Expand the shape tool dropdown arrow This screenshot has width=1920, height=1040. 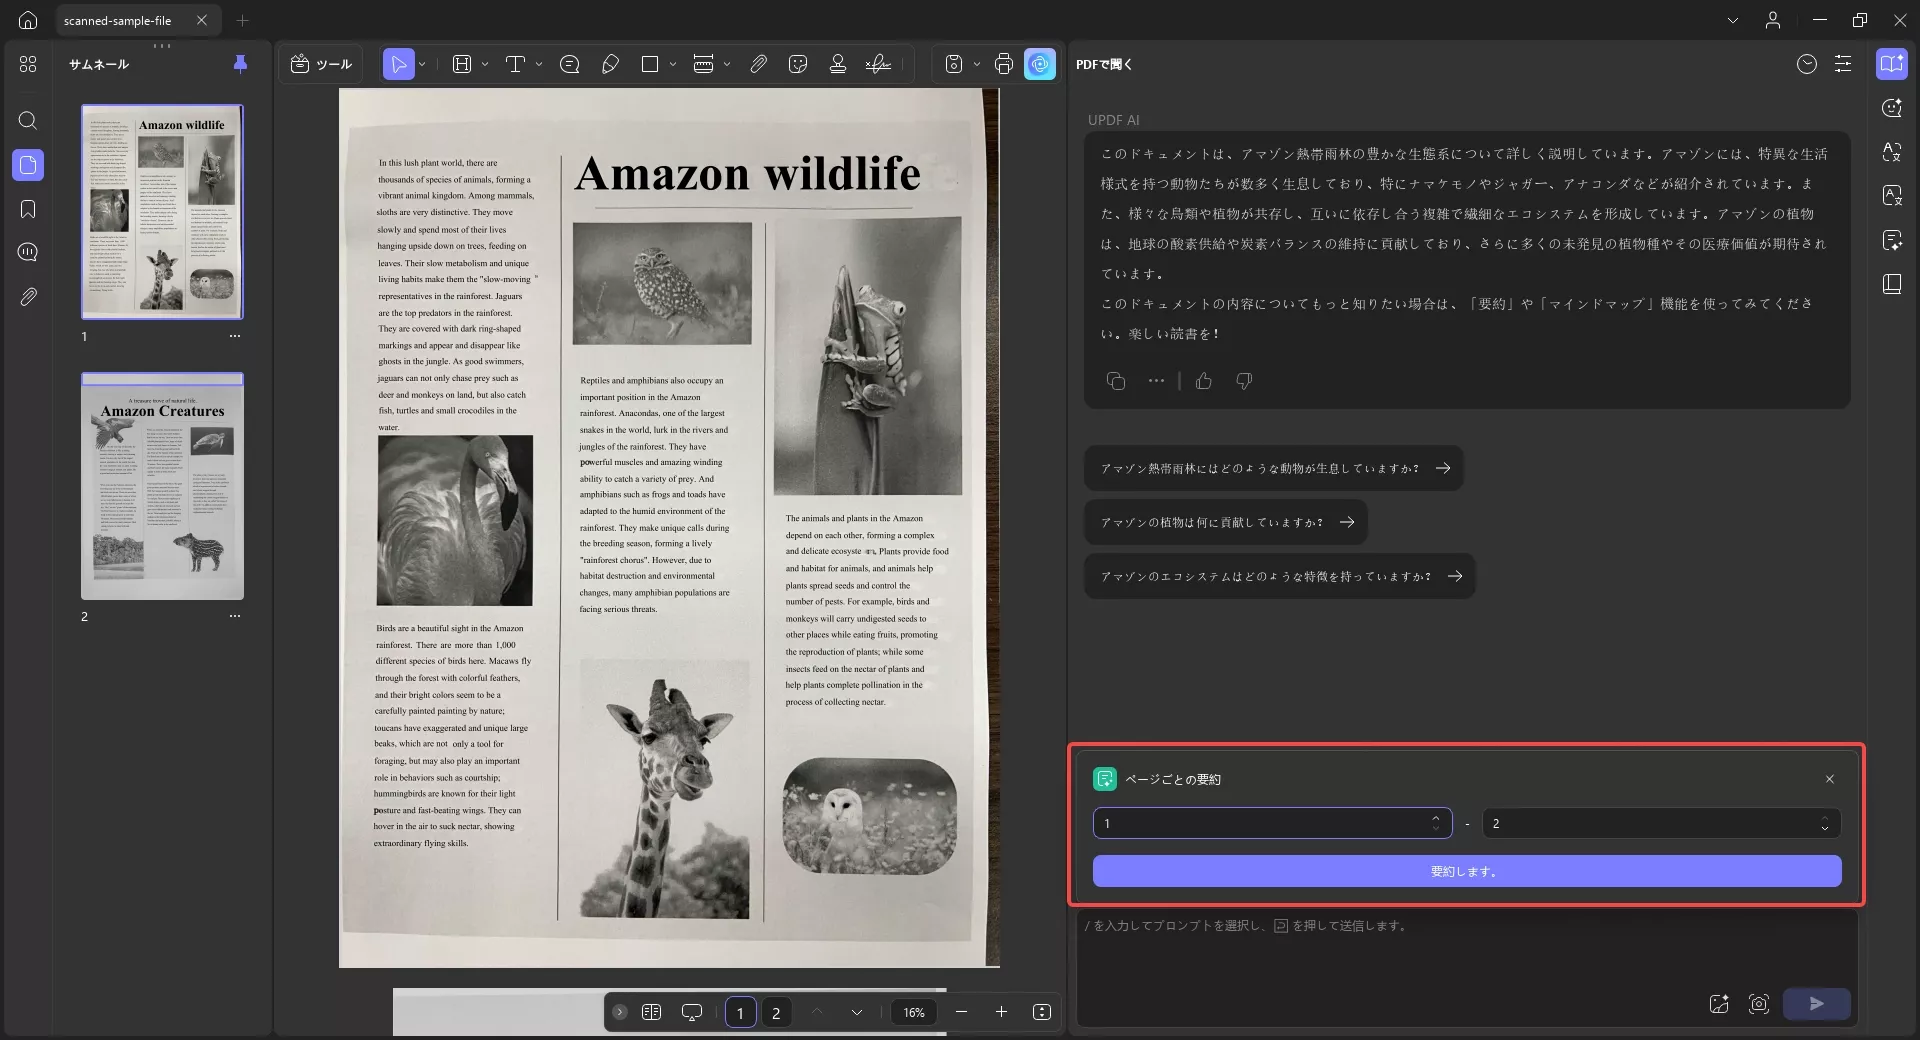coord(673,64)
